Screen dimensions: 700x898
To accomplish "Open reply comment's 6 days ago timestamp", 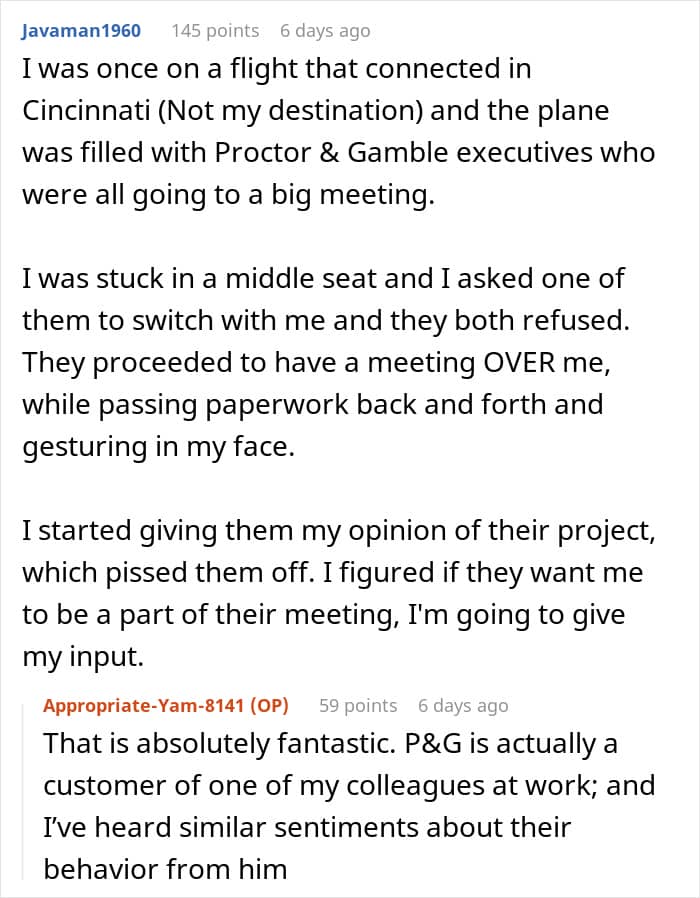I will 463,705.
